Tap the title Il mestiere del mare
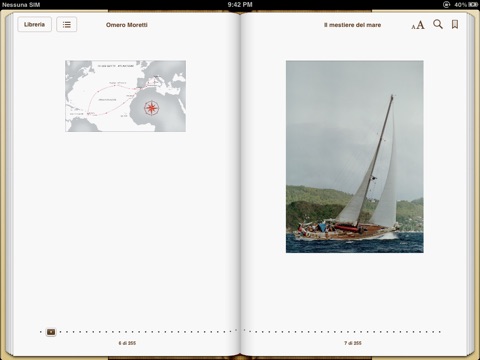 click(x=352, y=25)
